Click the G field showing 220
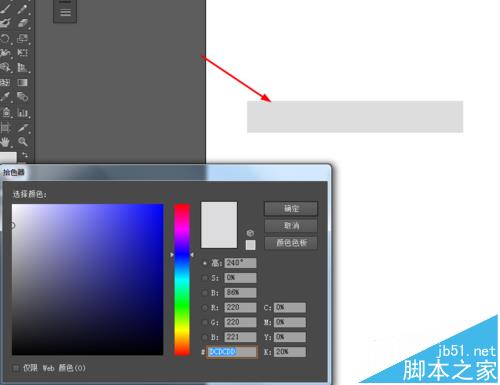The width and height of the screenshot is (500, 385). [240, 322]
